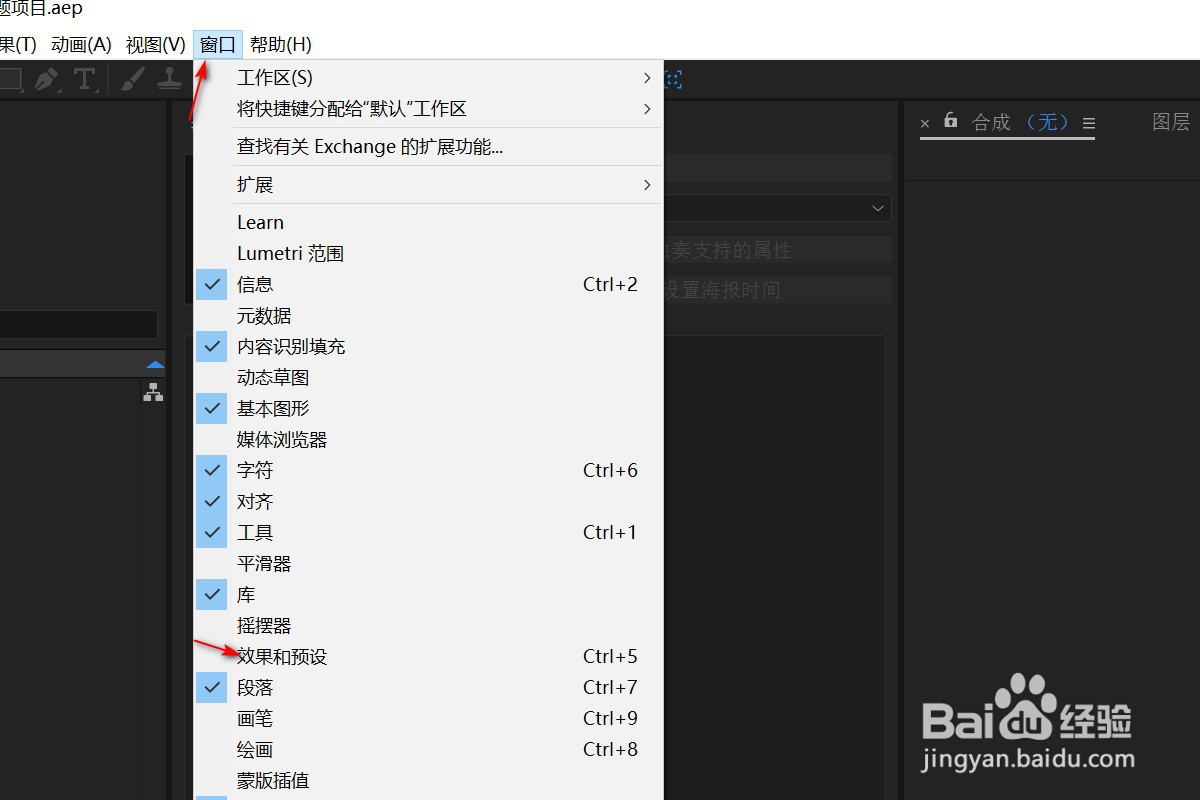Select 摇摆器 in the window menu
The image size is (1200, 800).
click(x=428, y=625)
